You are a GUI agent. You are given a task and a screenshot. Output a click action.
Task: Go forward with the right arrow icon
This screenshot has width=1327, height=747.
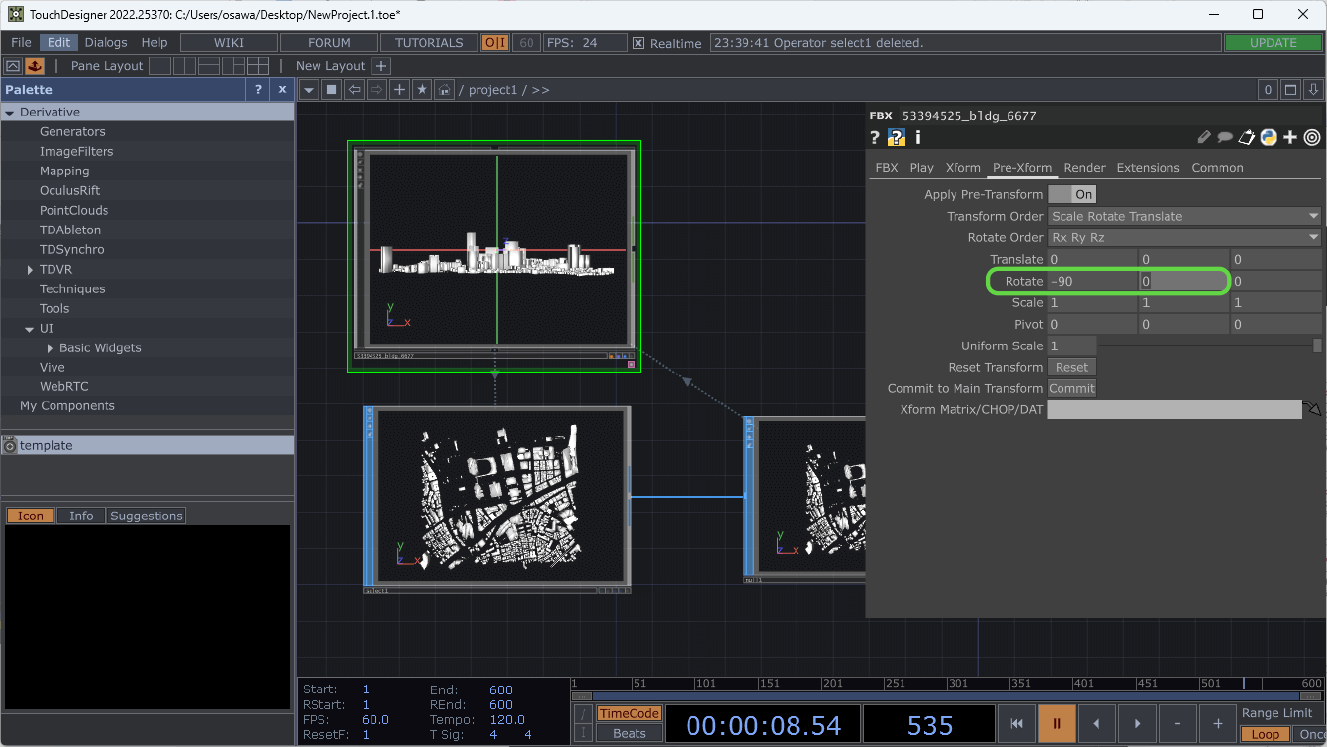(377, 90)
